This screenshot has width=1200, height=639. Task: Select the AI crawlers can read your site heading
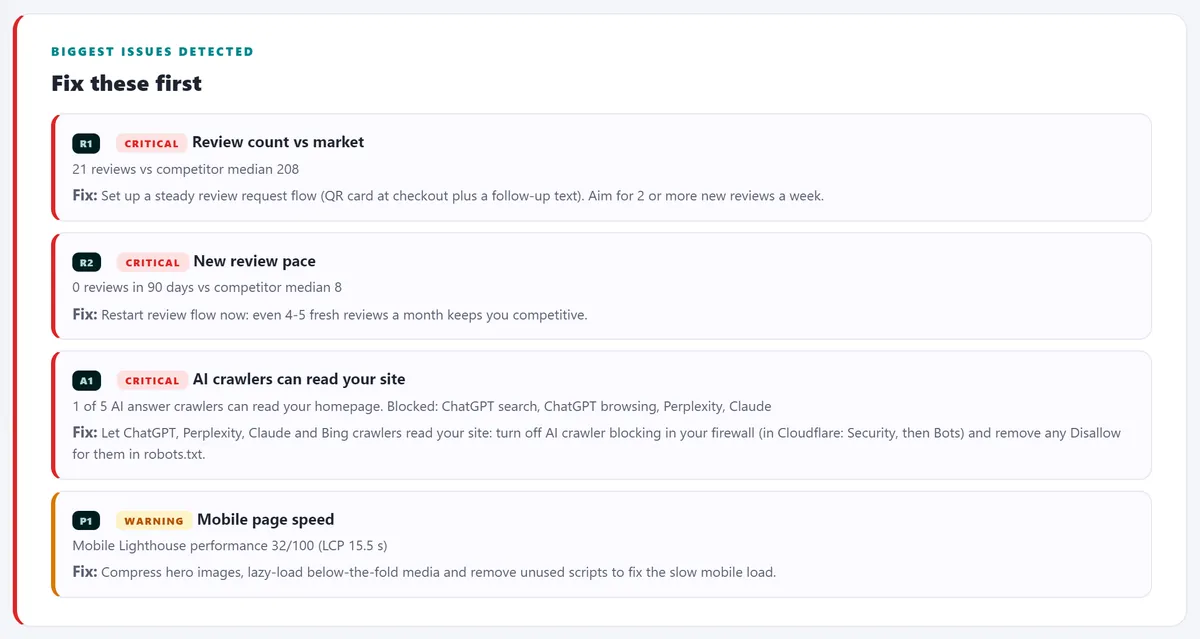299,379
